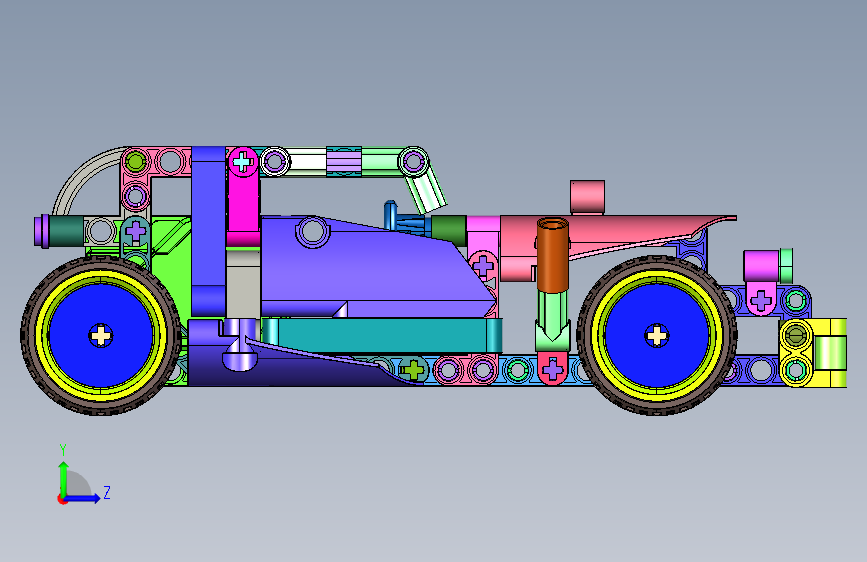Pick the dark green cylinder at the left end

[x=66, y=231]
